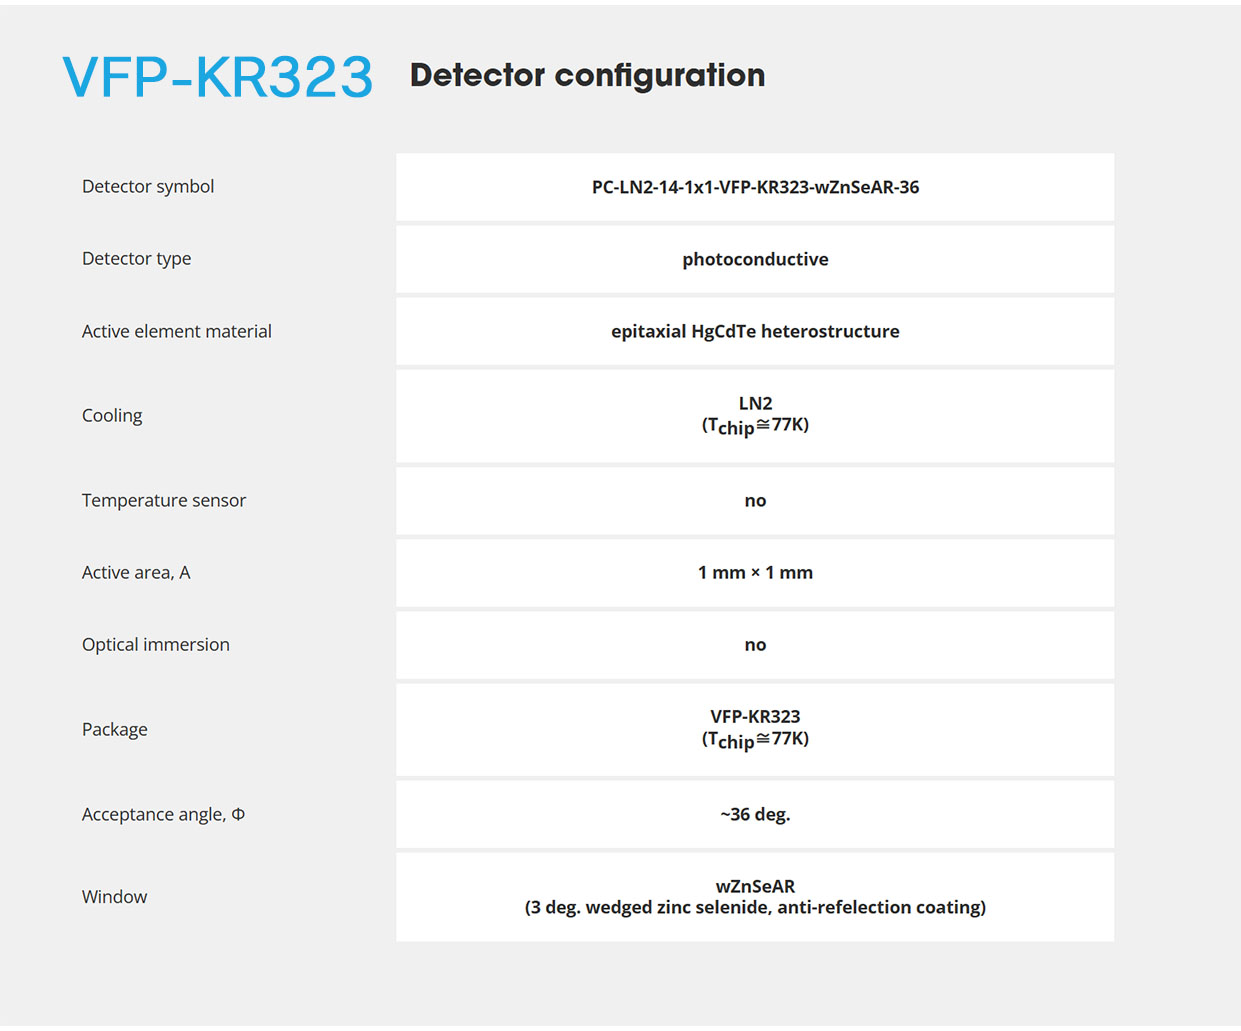Image resolution: width=1241 pixels, height=1031 pixels.
Task: Select the Optical immersion label
Action: (156, 645)
